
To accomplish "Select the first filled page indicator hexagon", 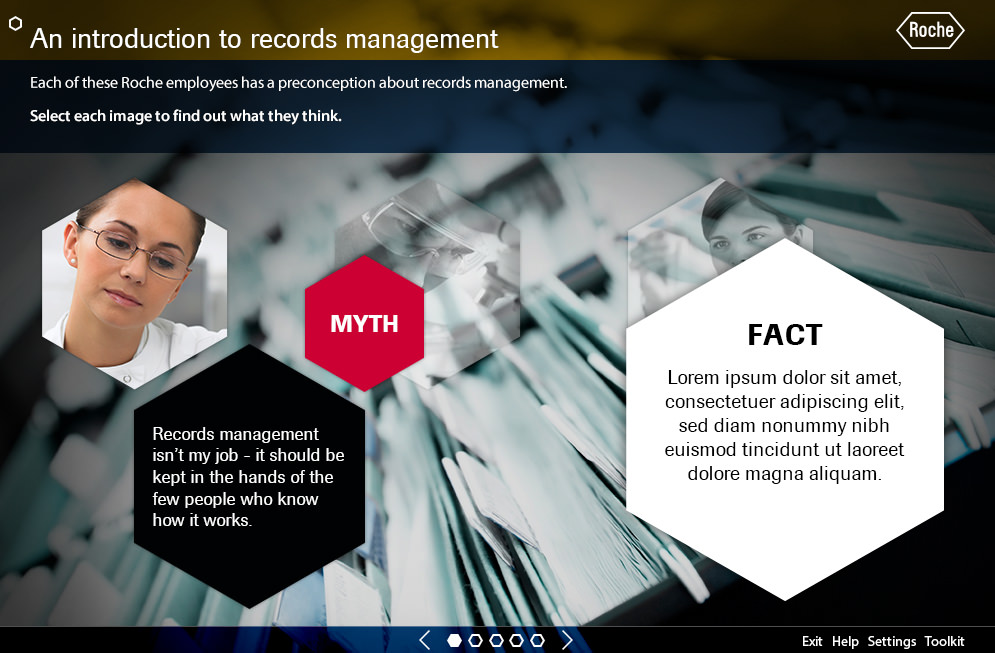I will [x=455, y=640].
